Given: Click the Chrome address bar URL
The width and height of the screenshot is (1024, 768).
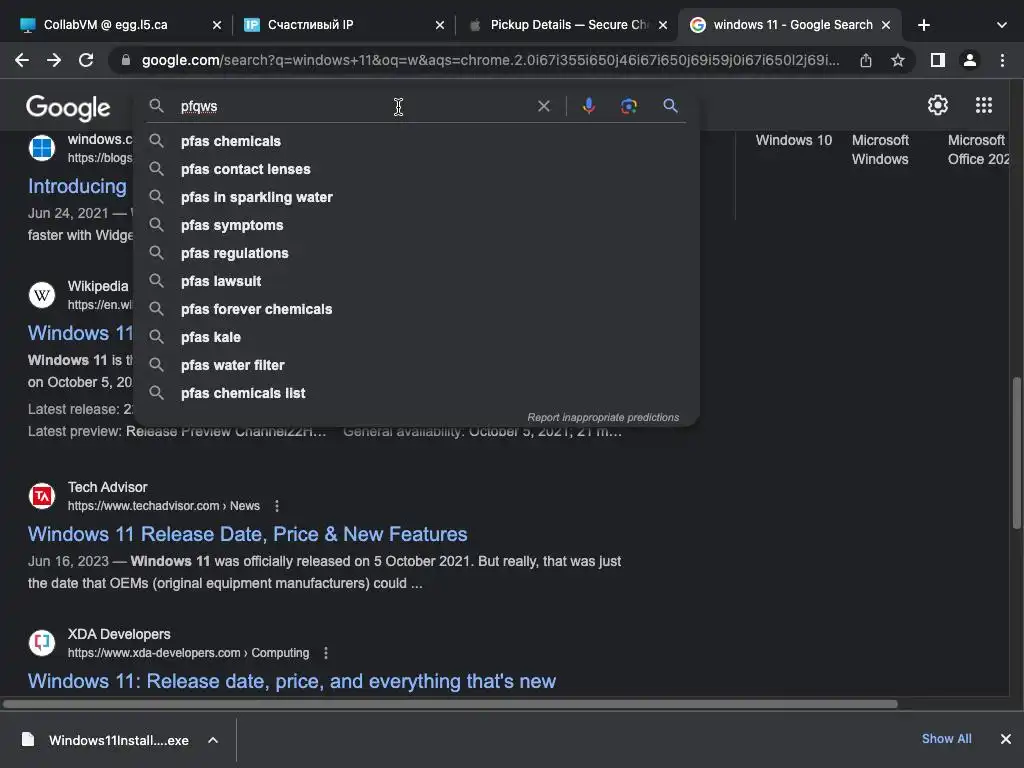Looking at the screenshot, I should coord(490,60).
